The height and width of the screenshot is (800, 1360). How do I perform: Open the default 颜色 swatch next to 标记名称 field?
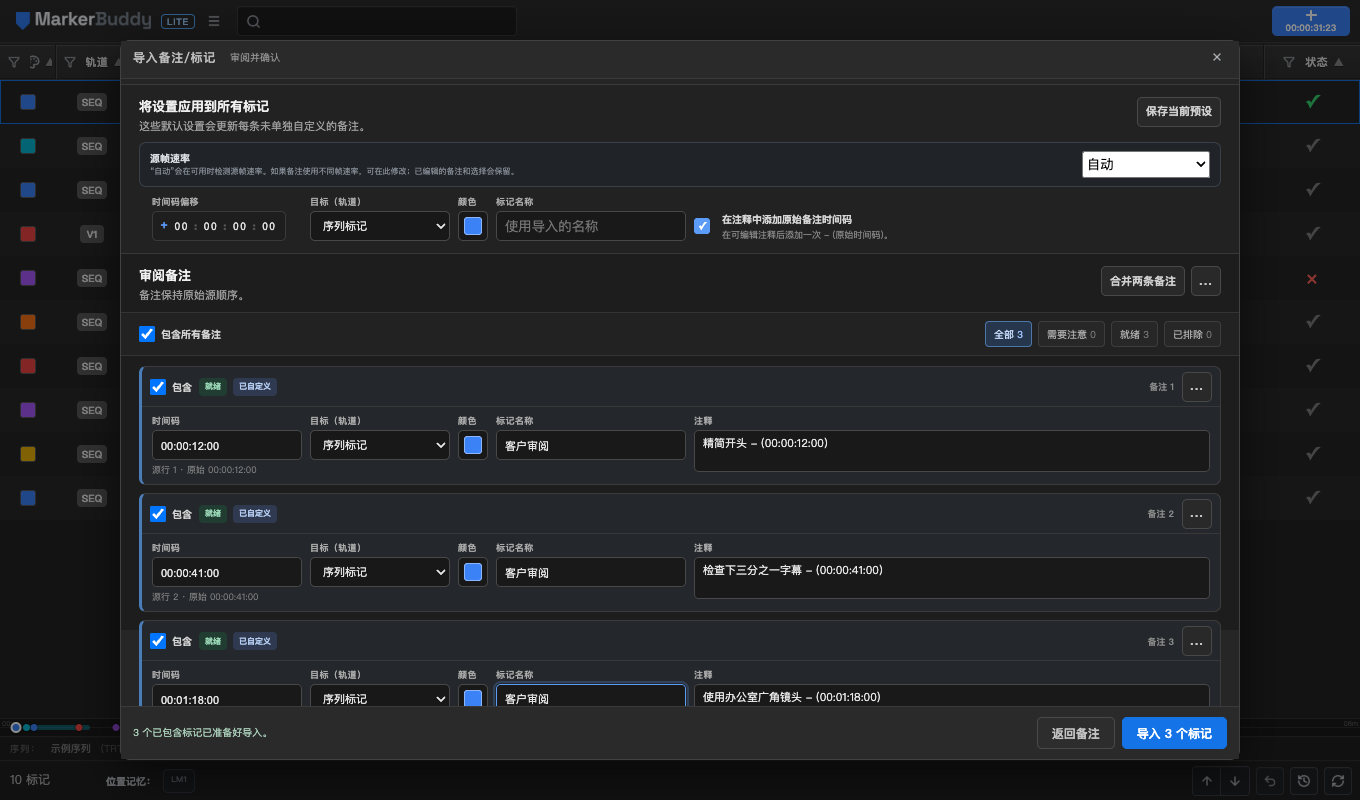473,226
